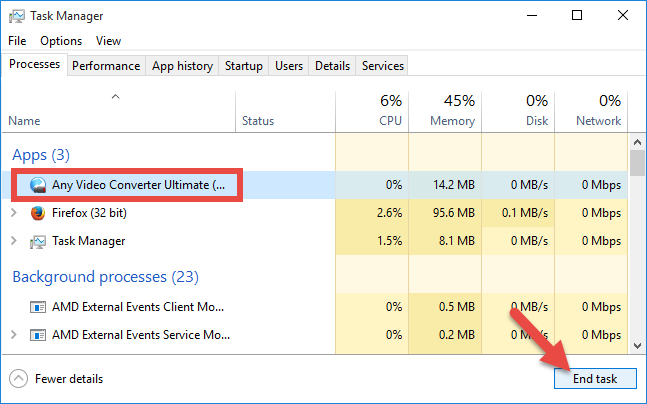
Task: Click the Any Video Converter Ultimate app icon
Action: click(x=38, y=185)
